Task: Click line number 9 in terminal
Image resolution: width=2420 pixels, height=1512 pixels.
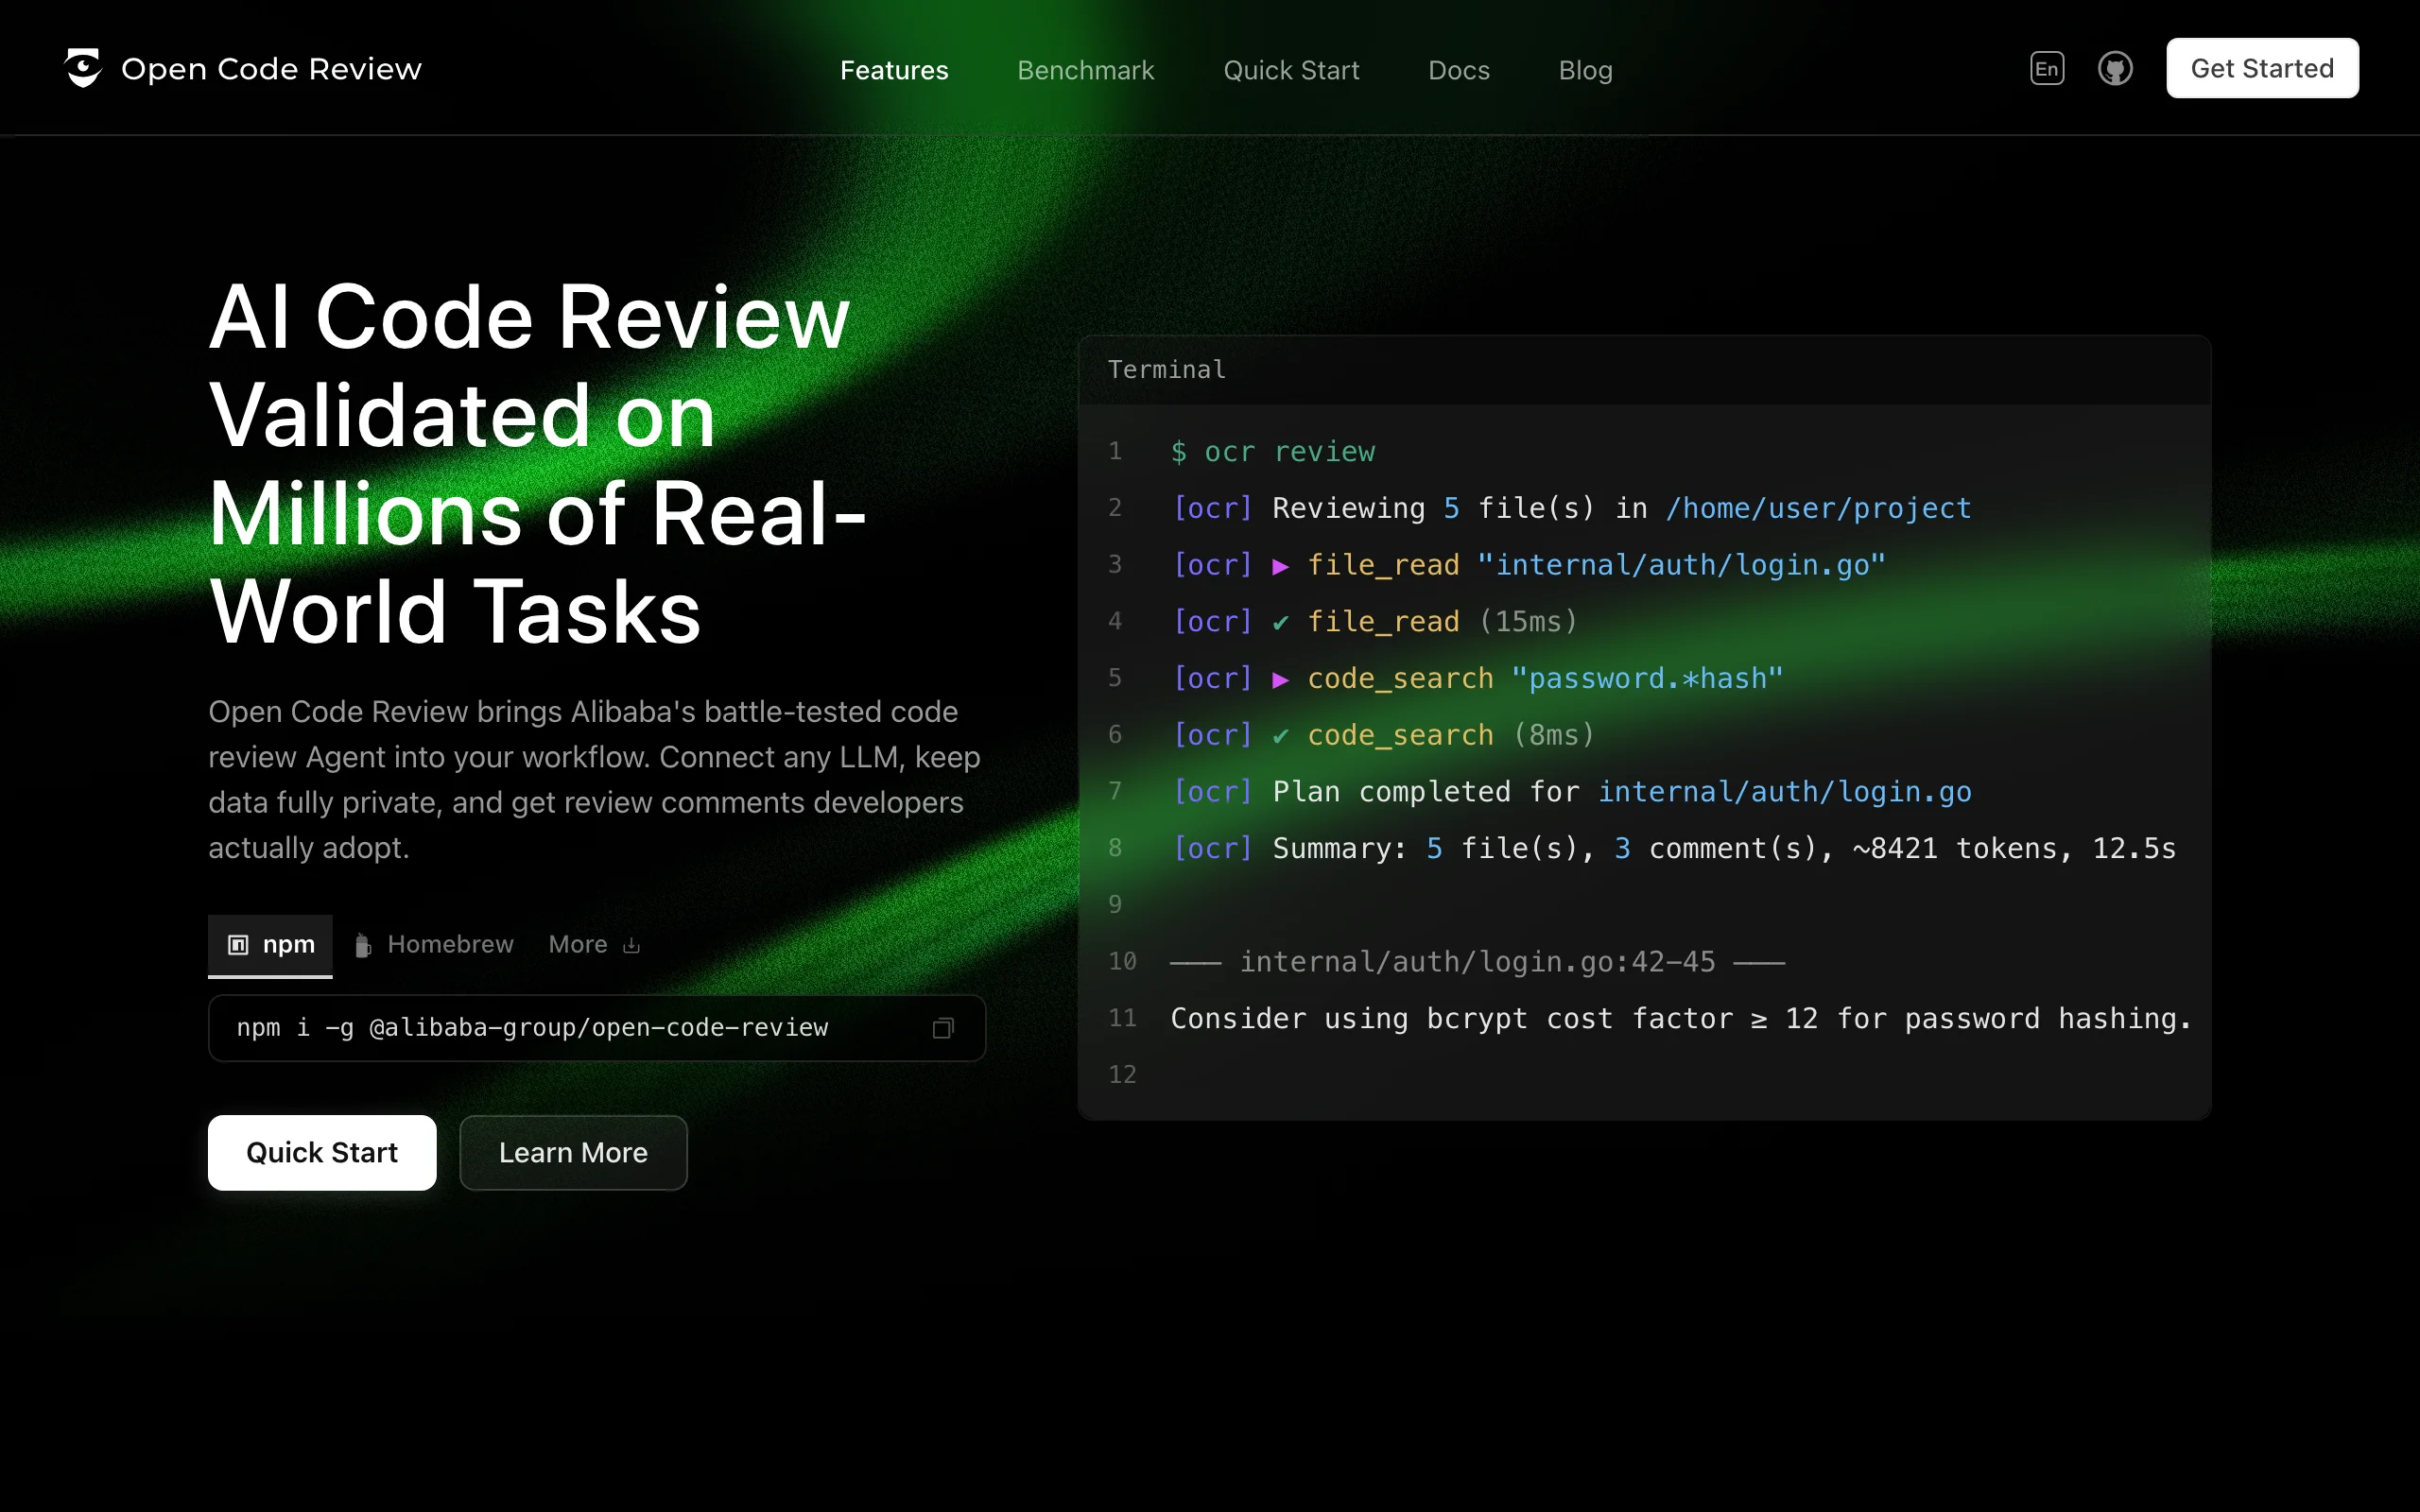Action: tap(1115, 905)
